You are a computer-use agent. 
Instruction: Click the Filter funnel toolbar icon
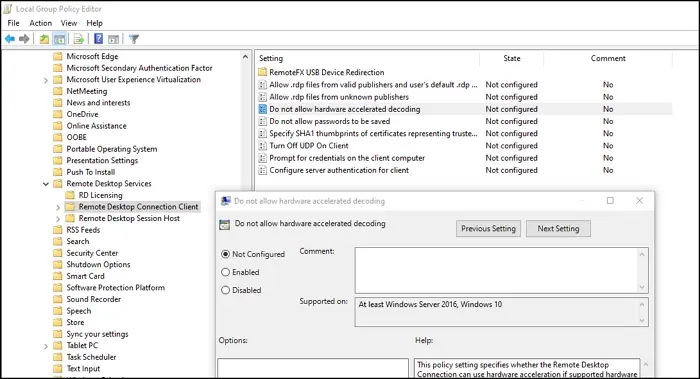point(133,39)
